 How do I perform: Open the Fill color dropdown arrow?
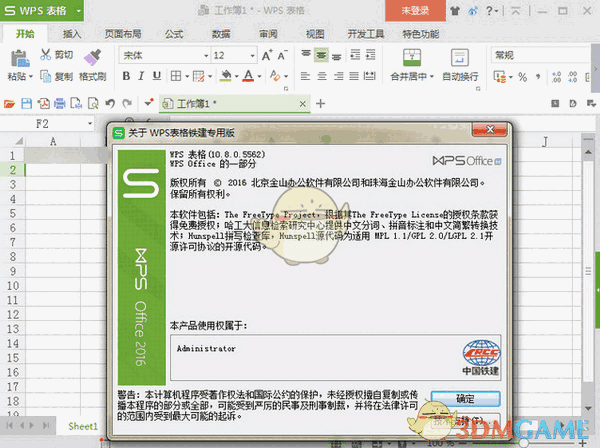click(236, 77)
